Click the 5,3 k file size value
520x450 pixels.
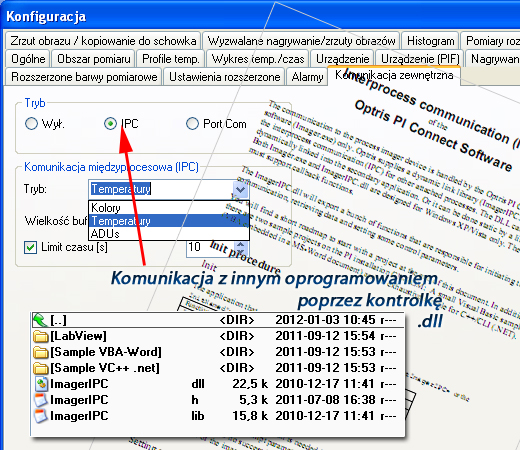click(x=253, y=400)
